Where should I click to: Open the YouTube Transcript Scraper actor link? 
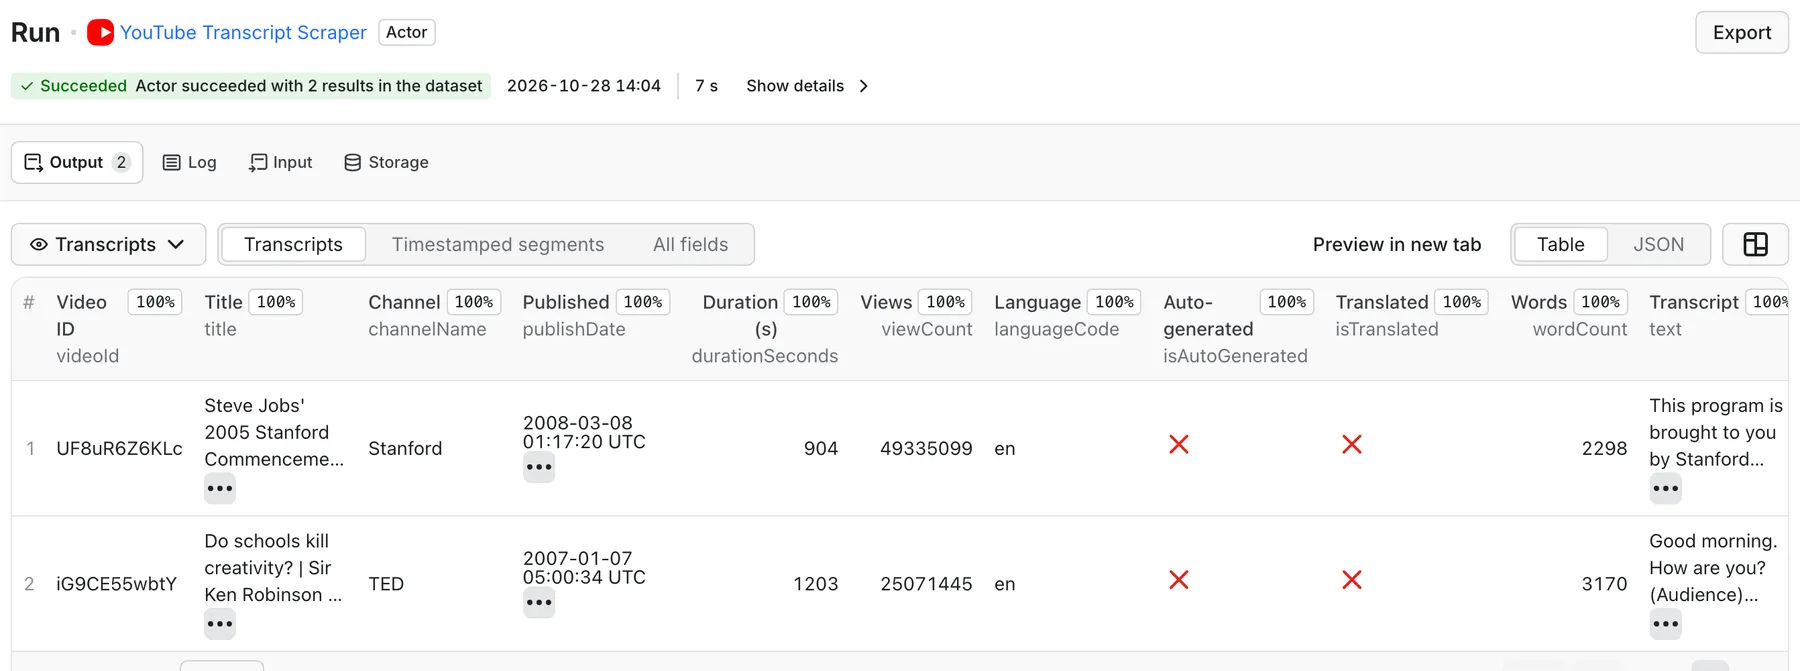click(x=243, y=32)
